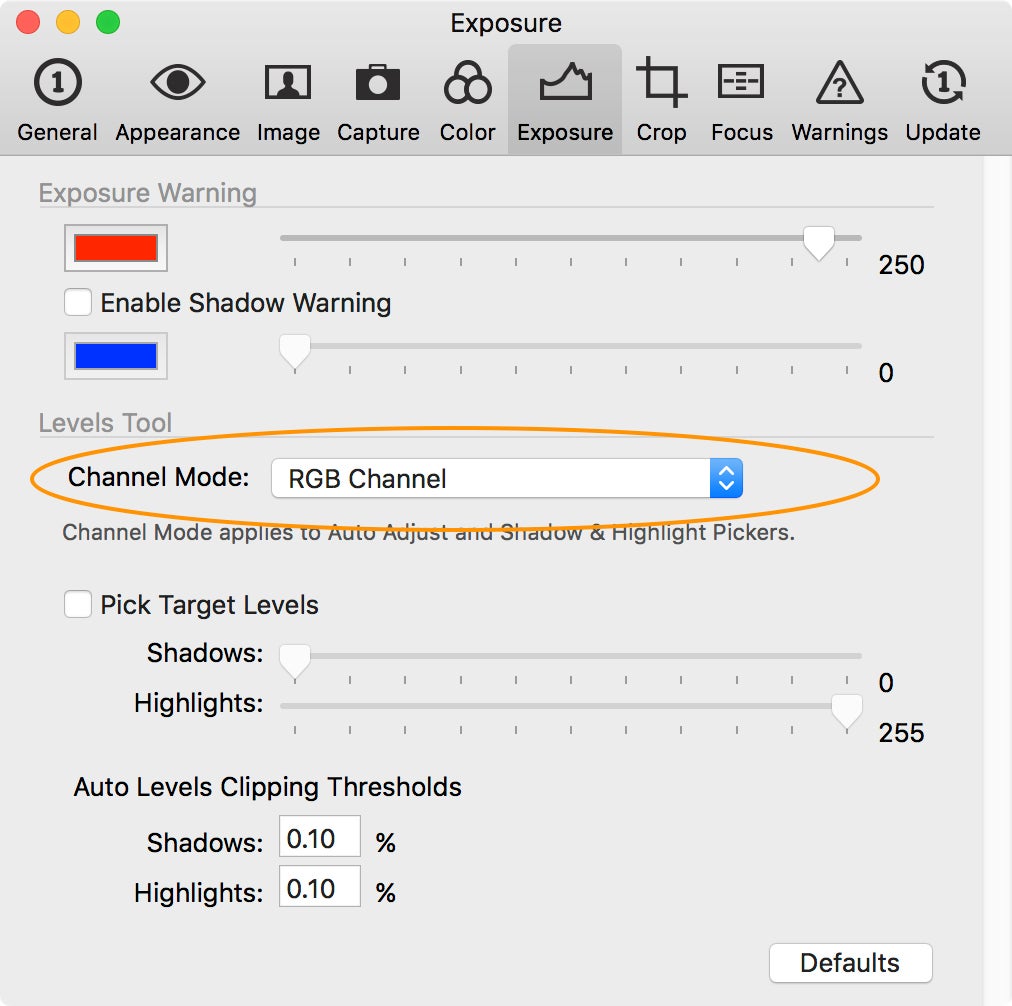This screenshot has height=1006, width=1012.
Task: Open the Channel Mode dropdown
Action: [x=507, y=478]
